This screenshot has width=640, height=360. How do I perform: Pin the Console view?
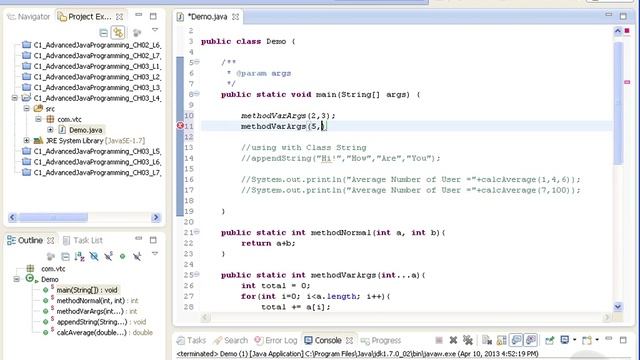coord(549,340)
